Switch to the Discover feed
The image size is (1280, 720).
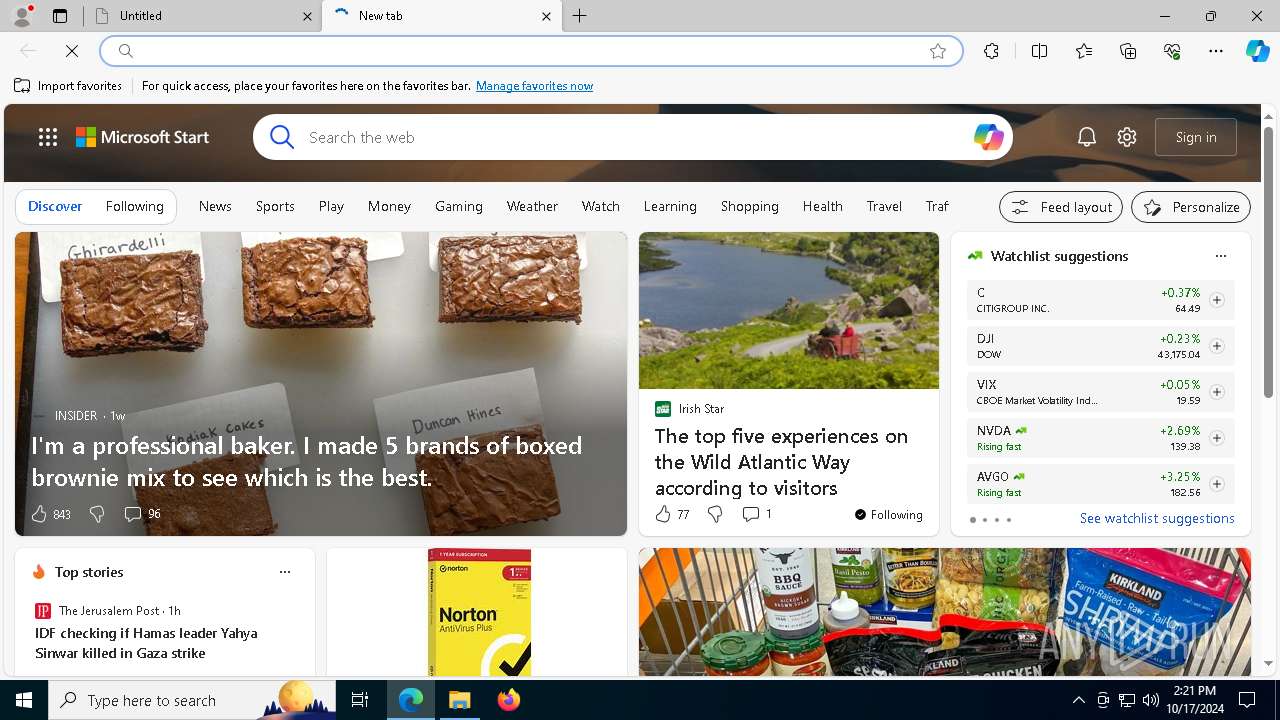coord(55,206)
